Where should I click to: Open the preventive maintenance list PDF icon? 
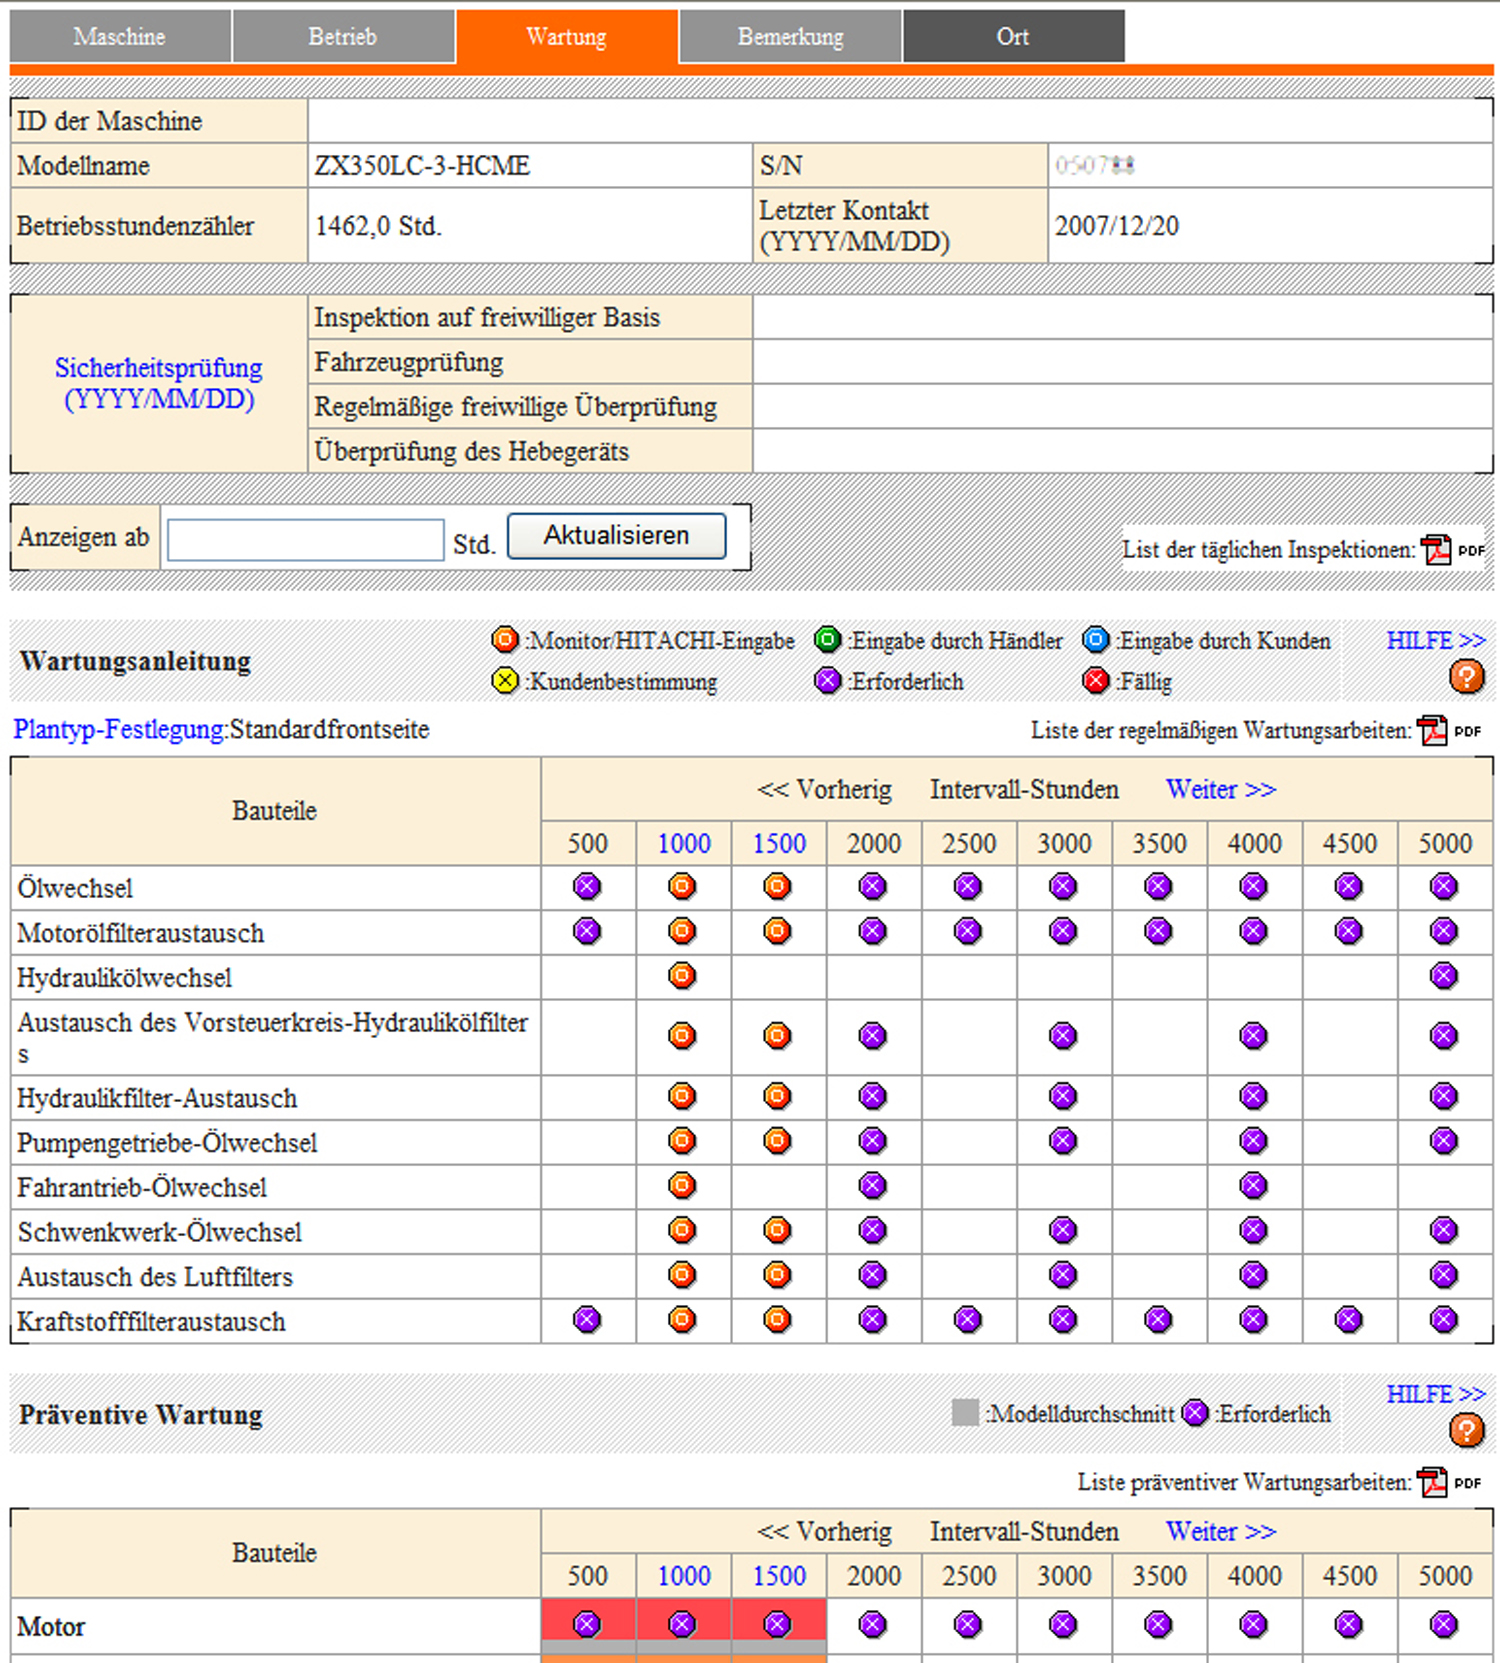[1433, 1482]
